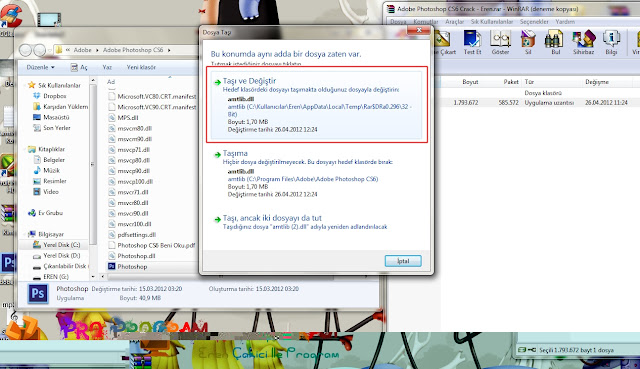Image resolution: width=640 pixels, height=369 pixels.
Task: Click Yaz in Explorer toolbar
Action: pos(107,67)
